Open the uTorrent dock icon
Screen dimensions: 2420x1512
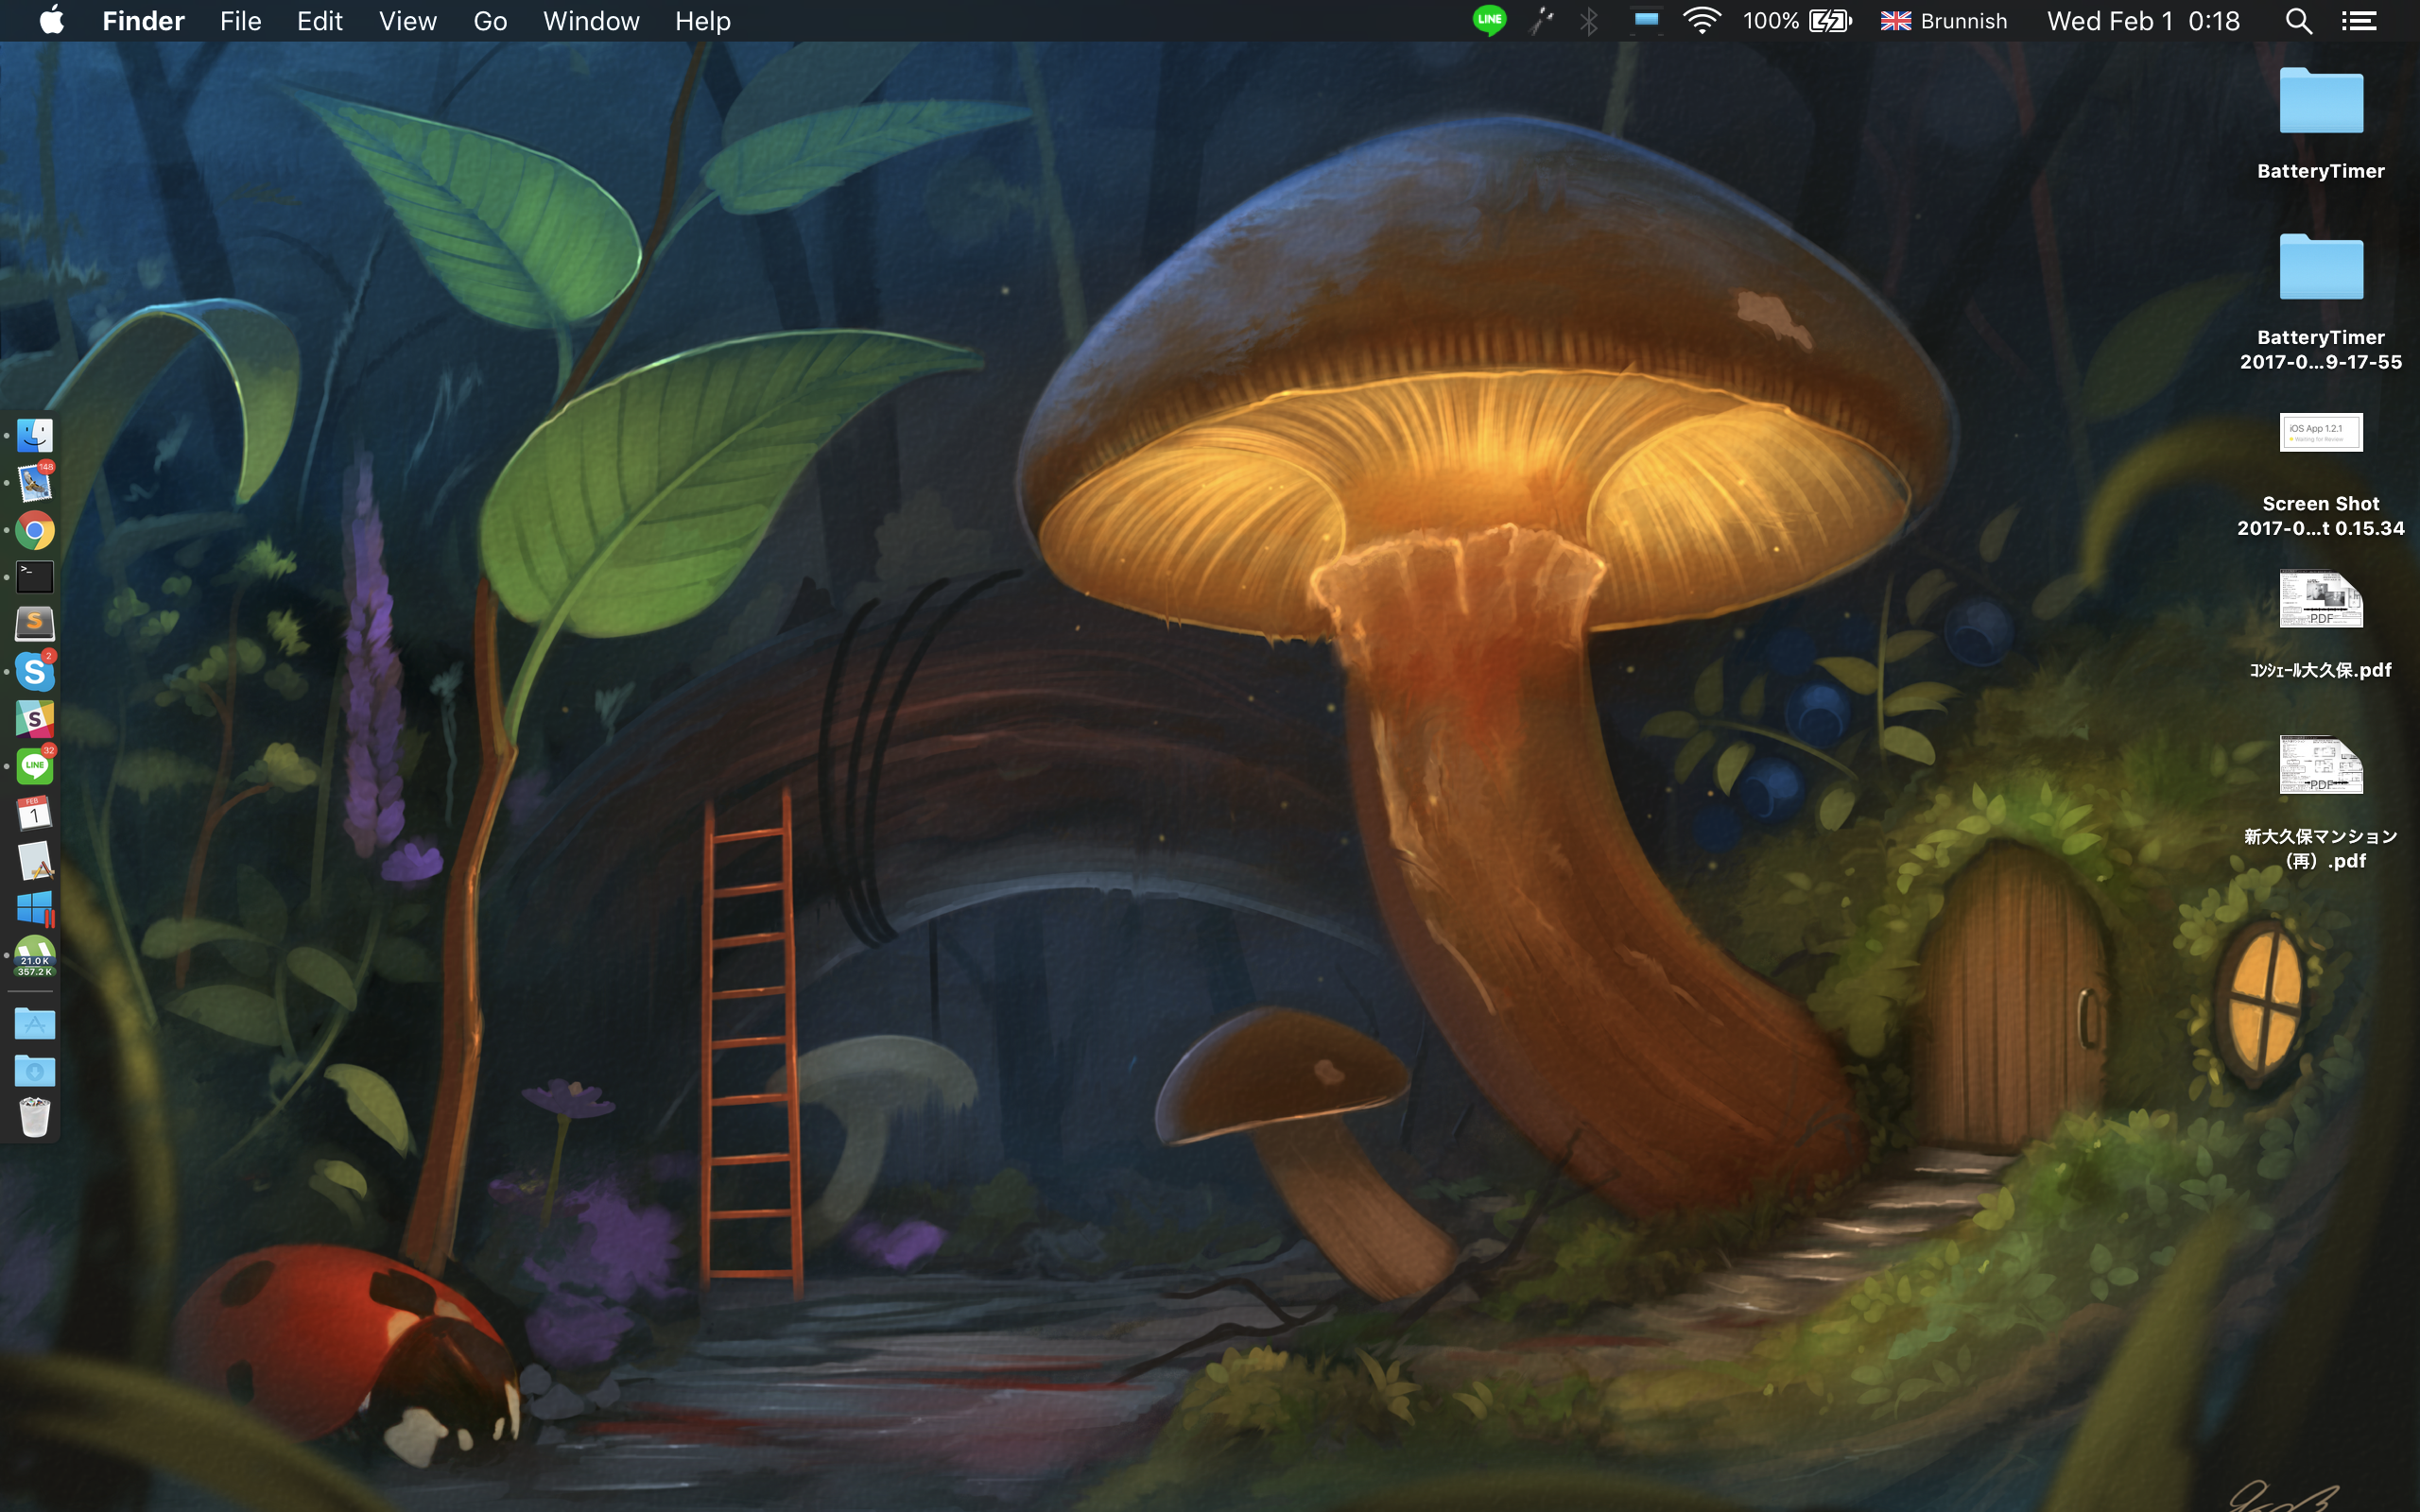pyautogui.click(x=35, y=956)
